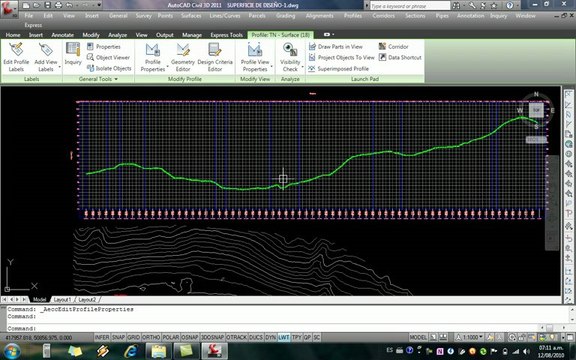Screen dimensions: 576x360
Task: Toggle POLAR tracking in status bar
Action: 170,337
